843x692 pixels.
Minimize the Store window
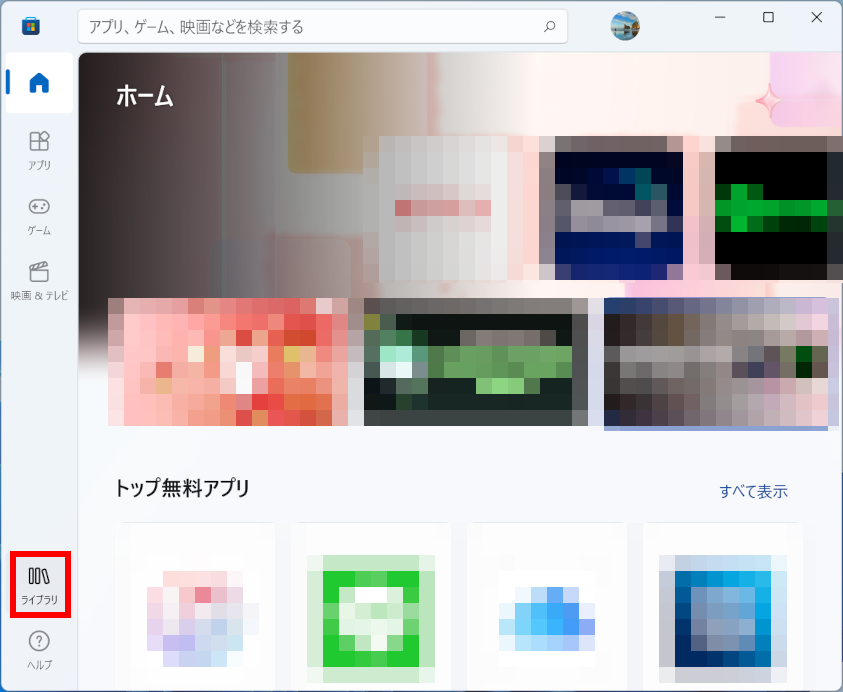(x=720, y=17)
